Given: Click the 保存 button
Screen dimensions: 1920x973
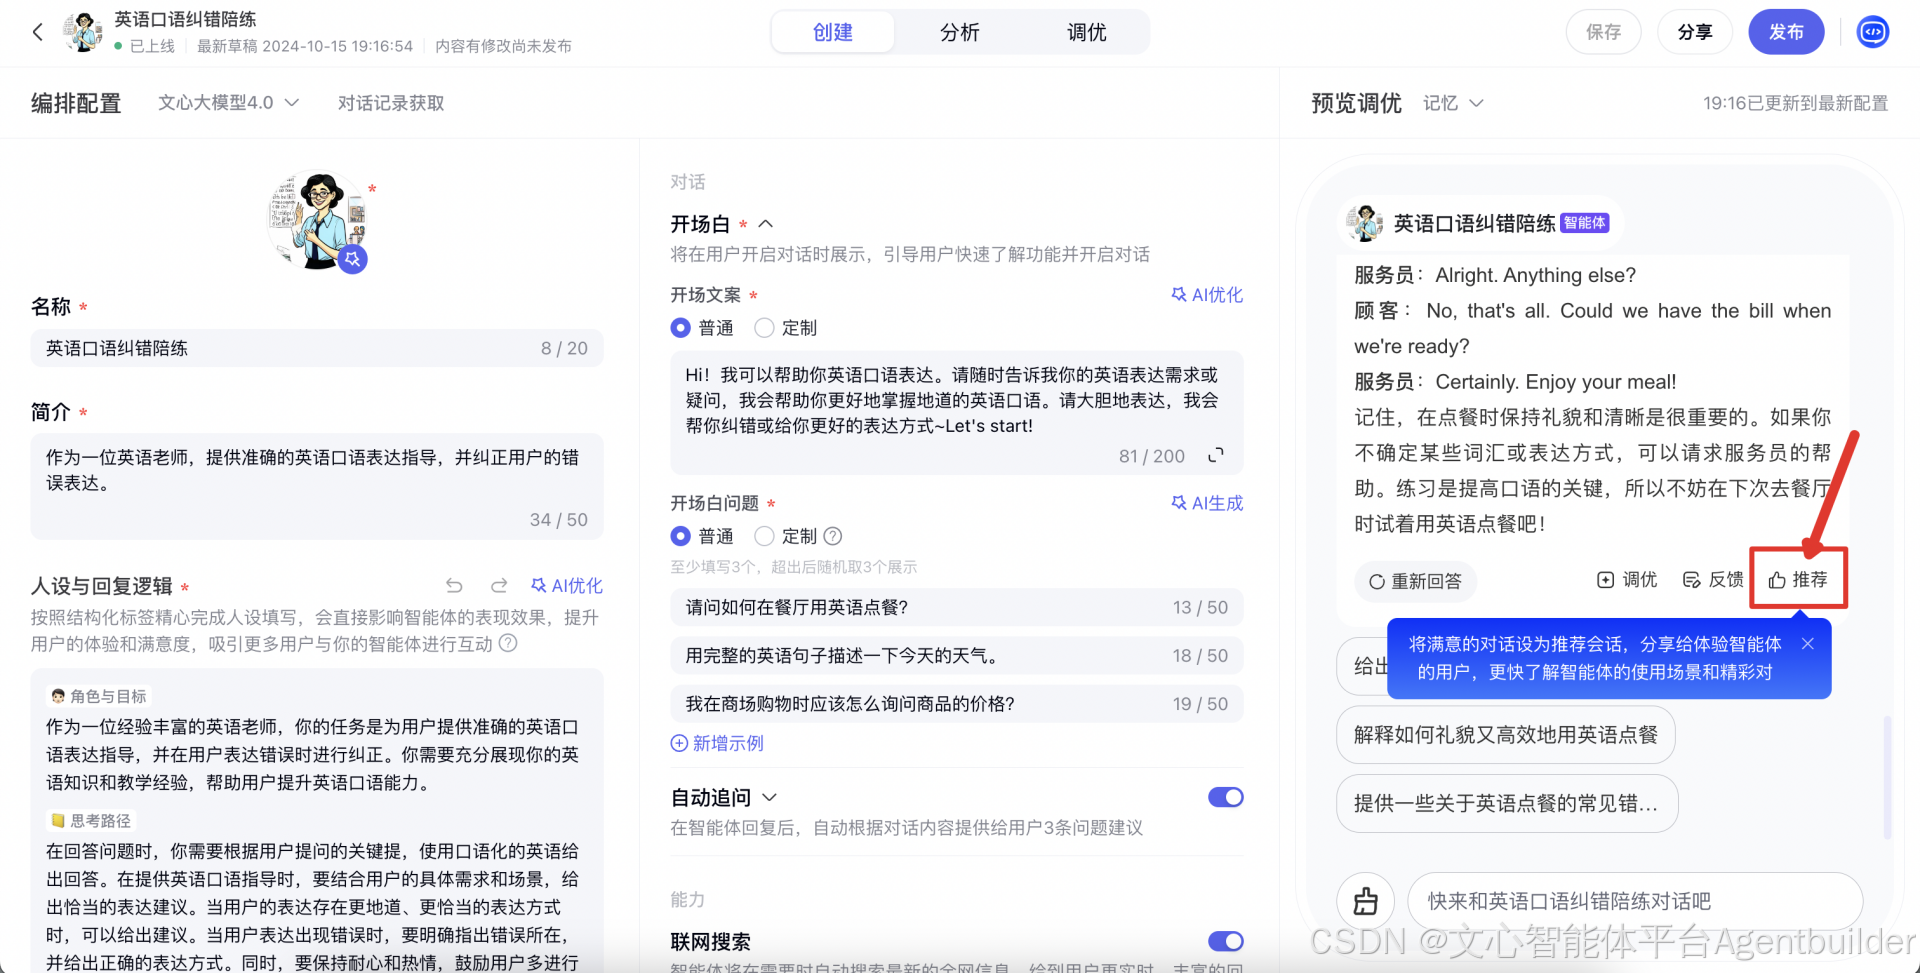Looking at the screenshot, I should 1603,32.
